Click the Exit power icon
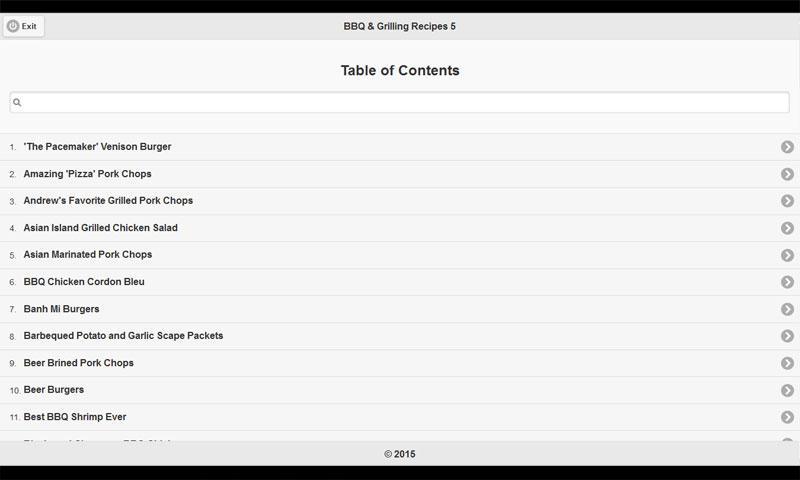This screenshot has height=480, width=800. tap(13, 26)
